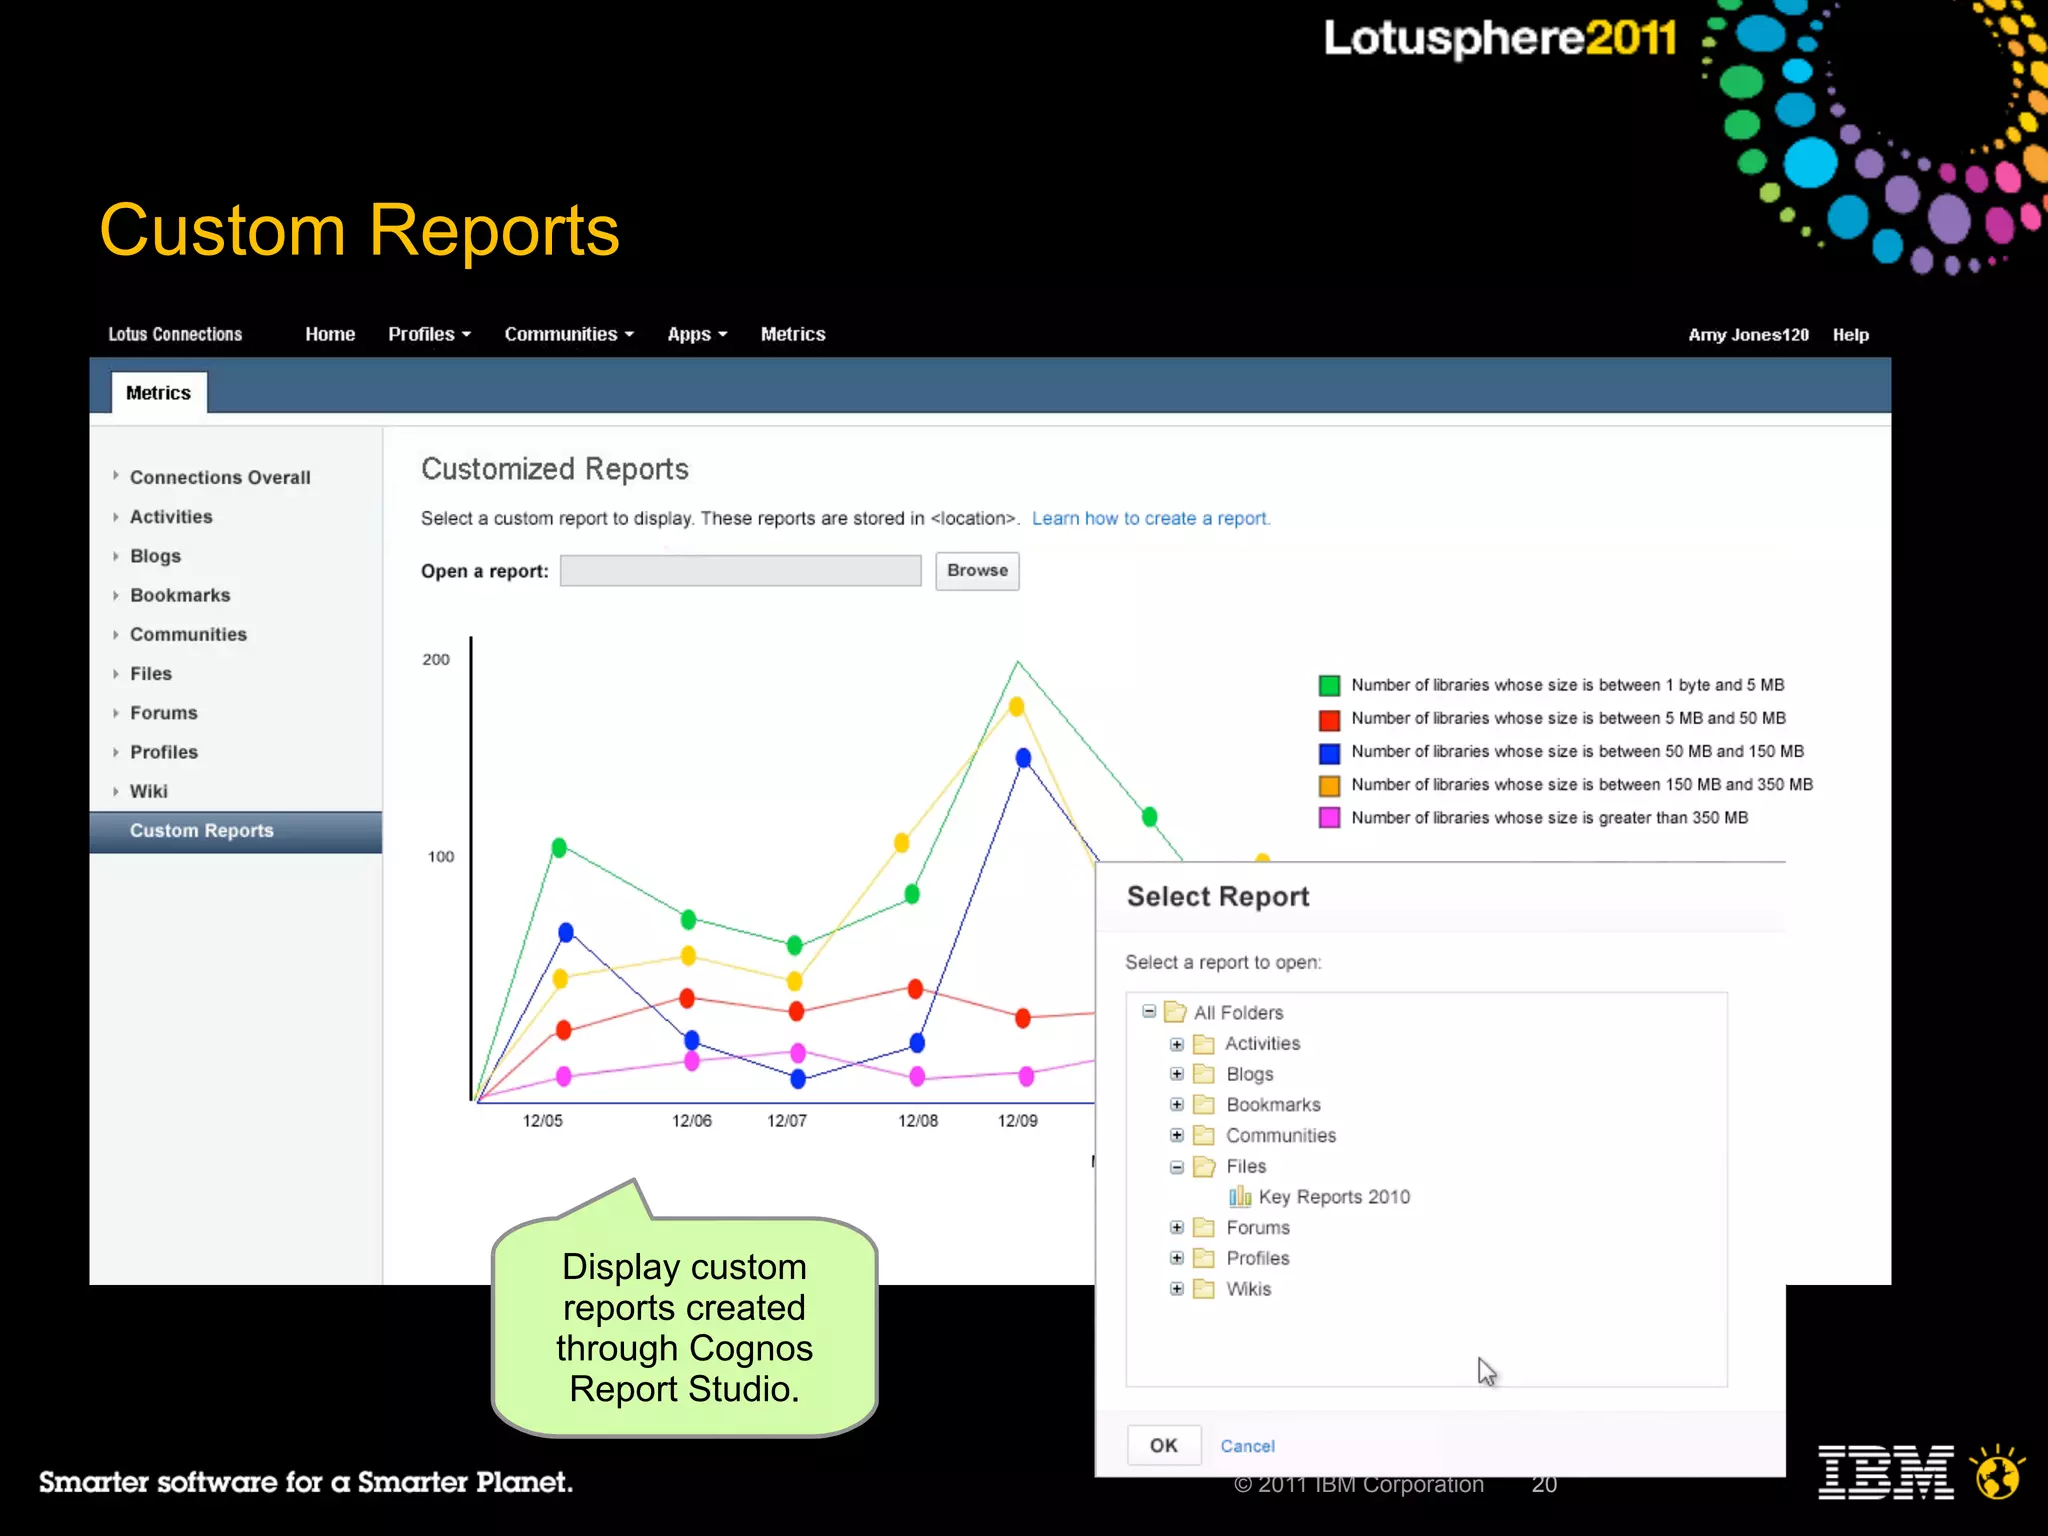Click the Learn how to create a report link
This screenshot has height=1536, width=2048.
[x=1151, y=519]
